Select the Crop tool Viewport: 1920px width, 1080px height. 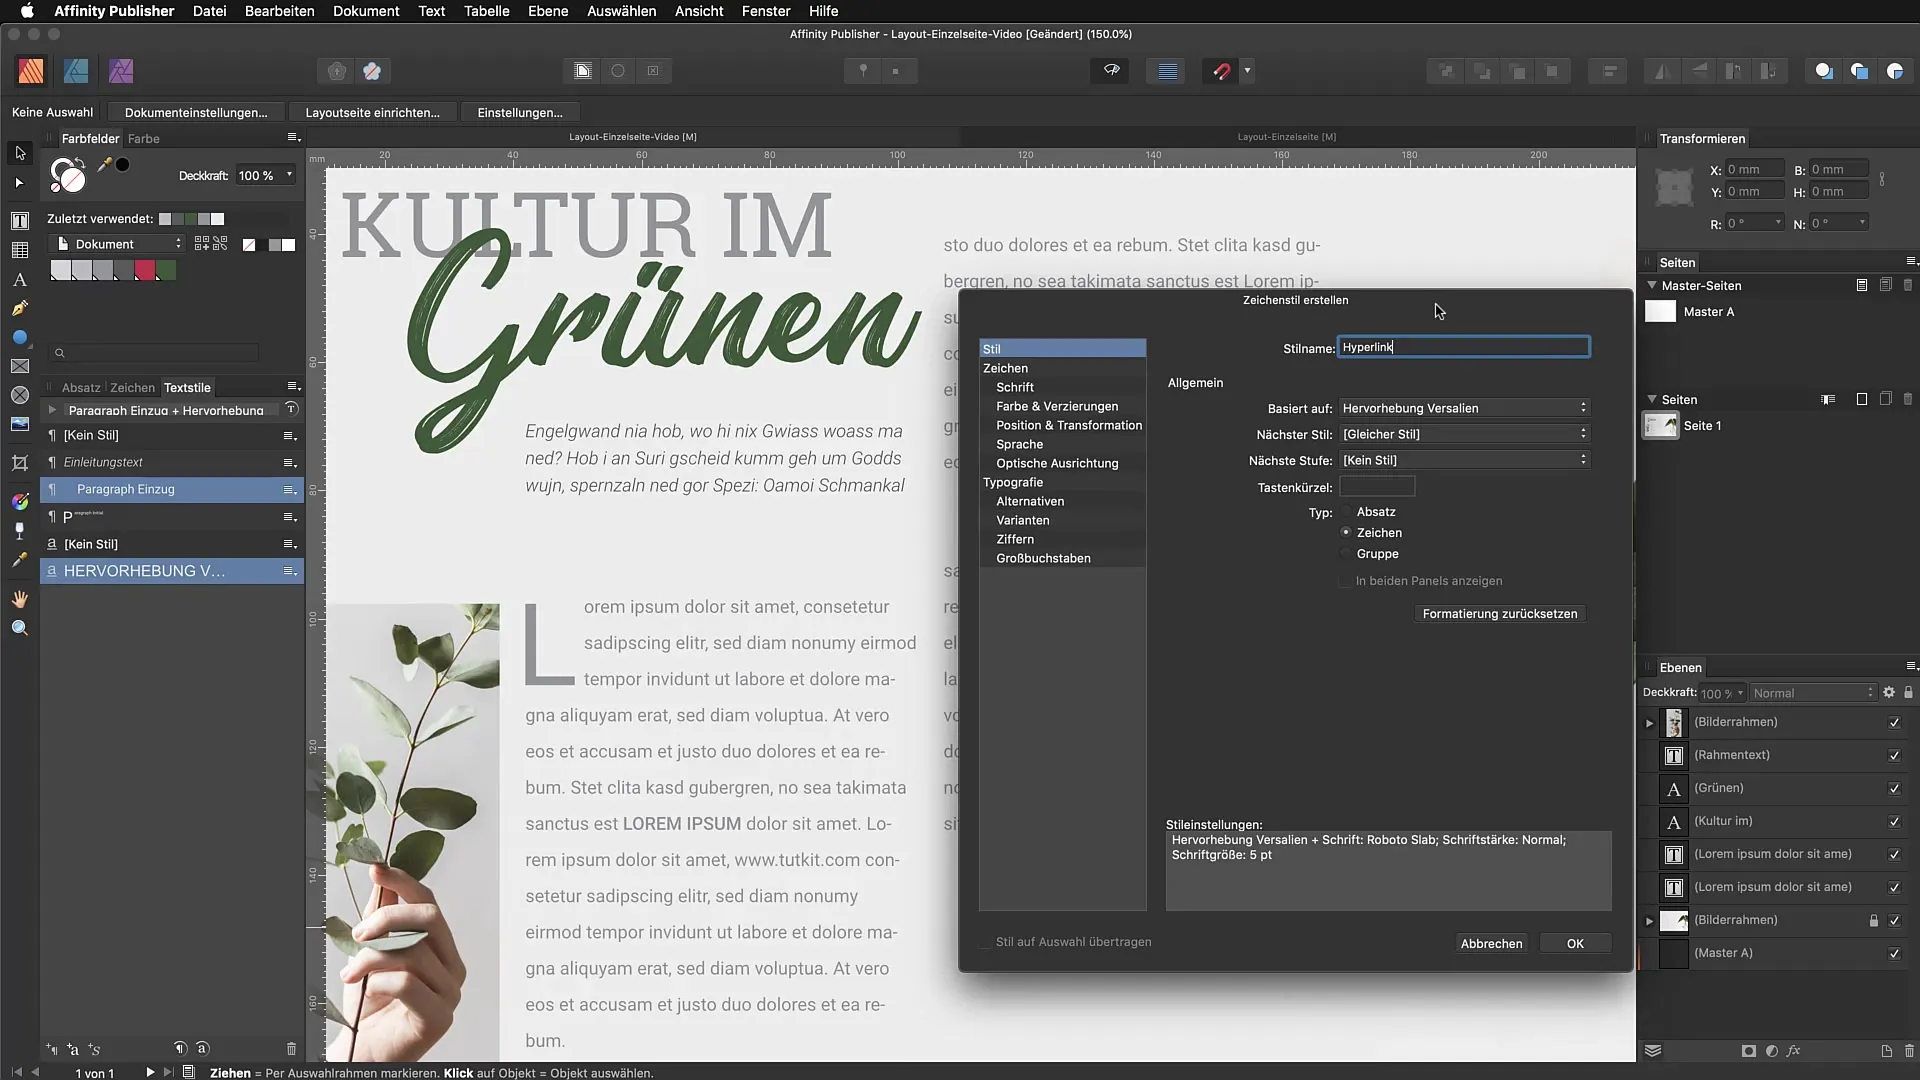[x=20, y=463]
